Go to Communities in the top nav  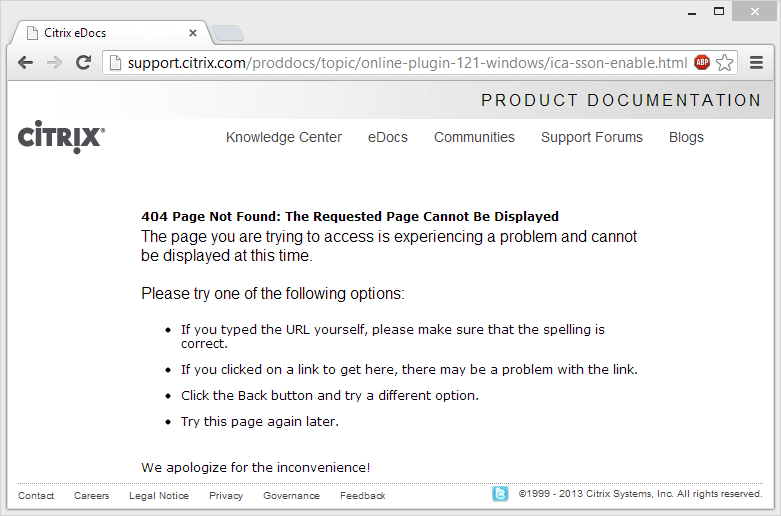pyautogui.click(x=474, y=137)
